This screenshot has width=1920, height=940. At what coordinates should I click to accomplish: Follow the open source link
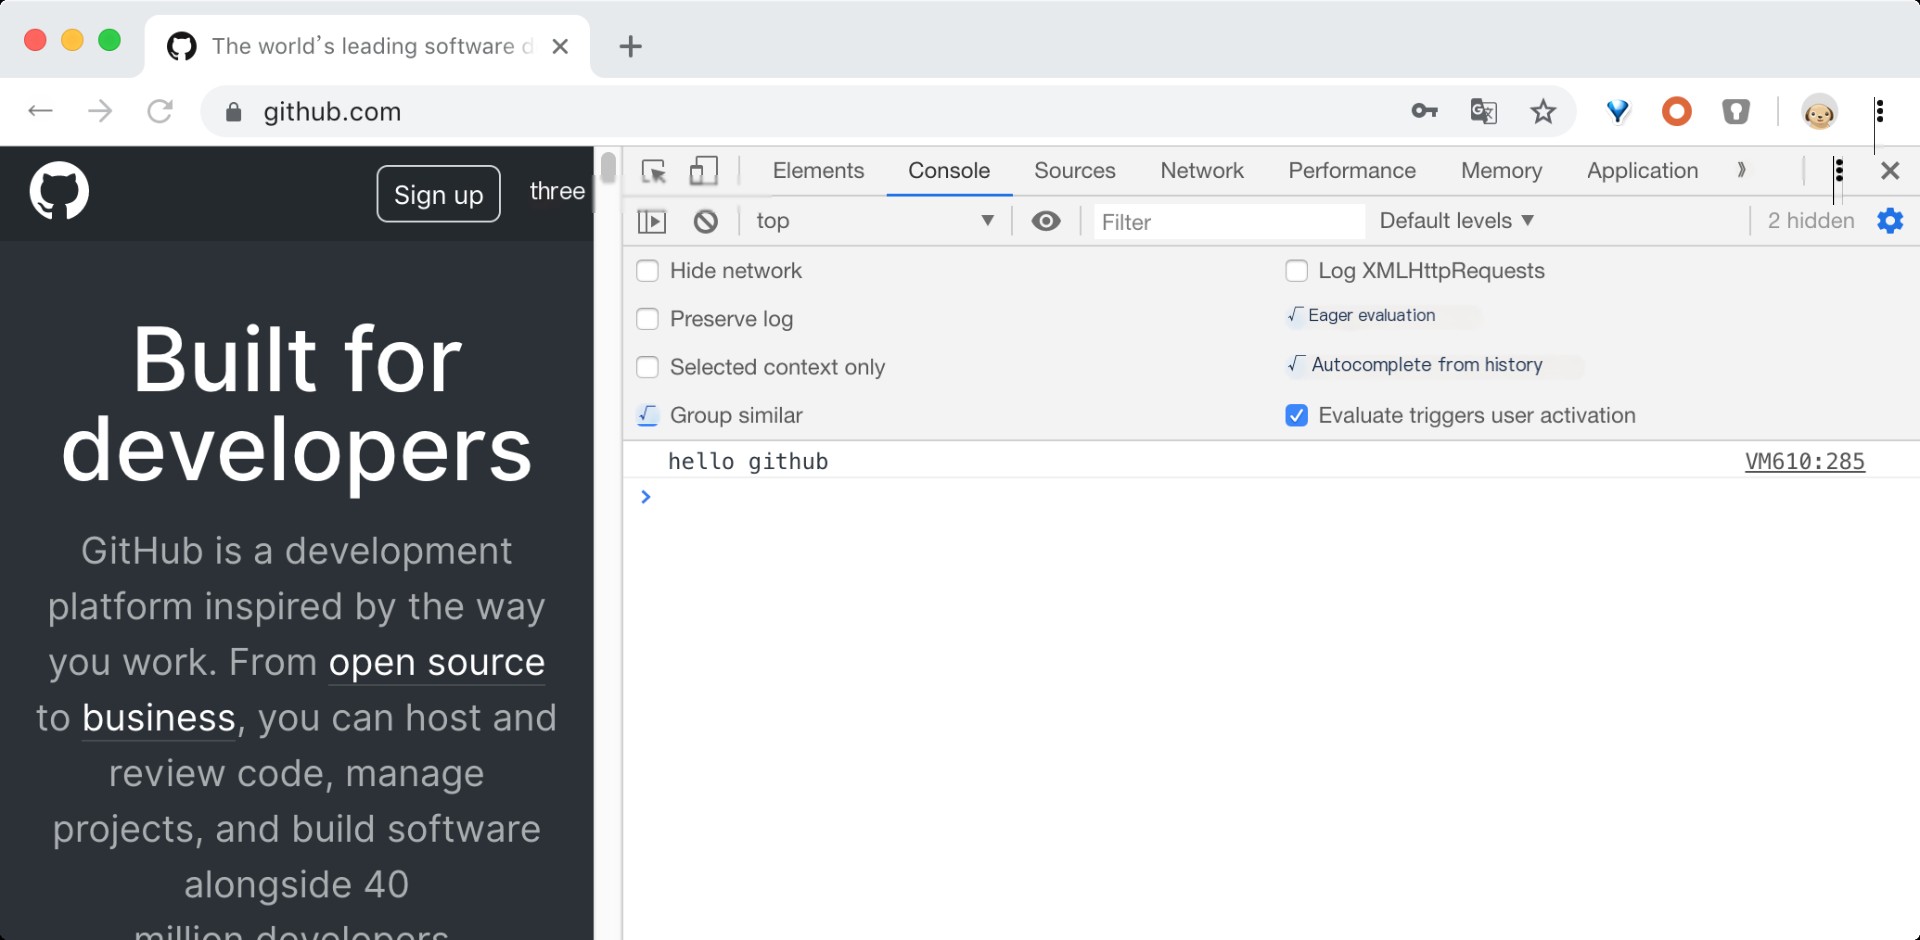click(x=437, y=663)
